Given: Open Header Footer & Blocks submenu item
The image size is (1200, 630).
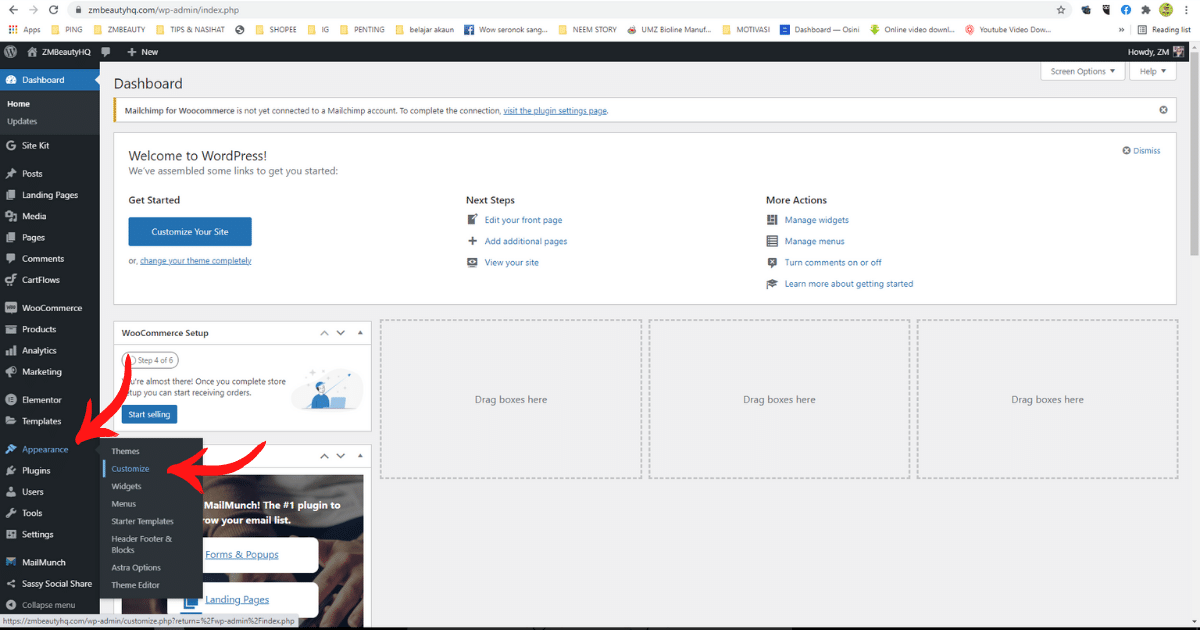Looking at the screenshot, I should coord(141,544).
